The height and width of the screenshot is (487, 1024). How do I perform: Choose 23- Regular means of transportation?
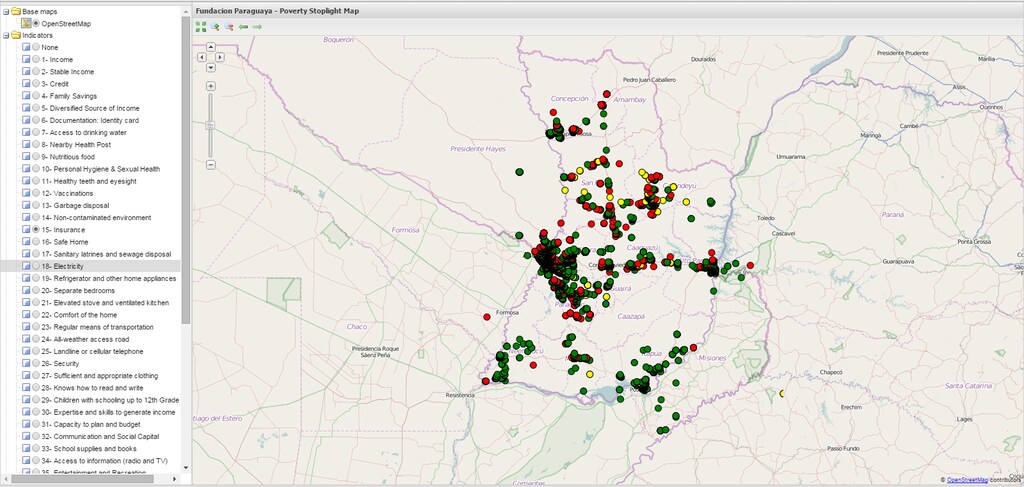tap(97, 327)
